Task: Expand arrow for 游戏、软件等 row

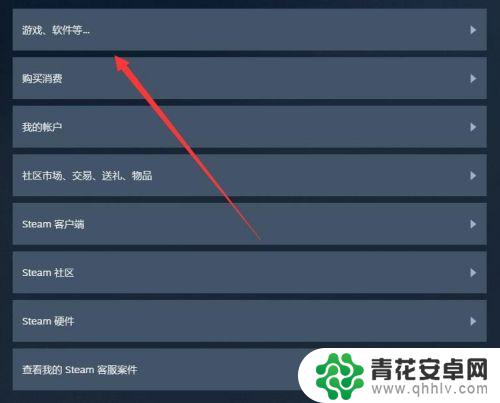Action: point(473,30)
